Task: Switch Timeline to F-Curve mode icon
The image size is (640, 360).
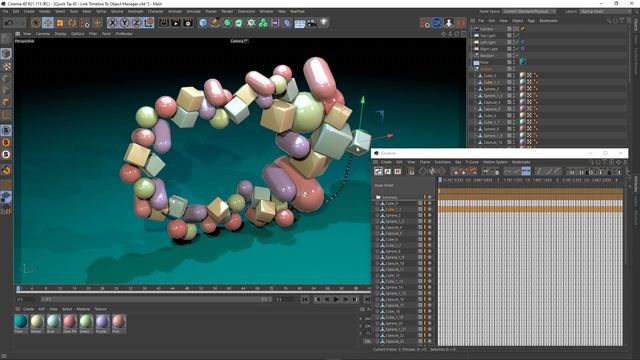Action: coord(388,171)
